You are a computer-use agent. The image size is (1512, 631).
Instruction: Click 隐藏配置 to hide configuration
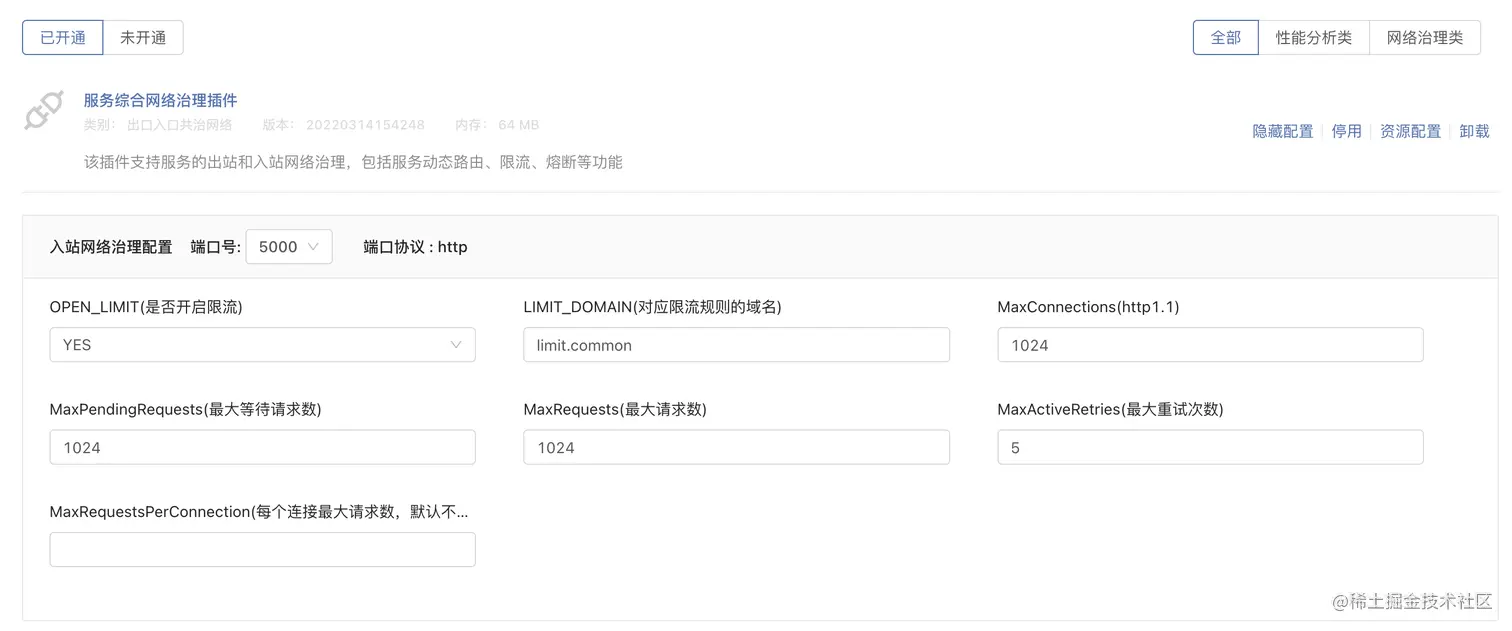pyautogui.click(x=1282, y=131)
